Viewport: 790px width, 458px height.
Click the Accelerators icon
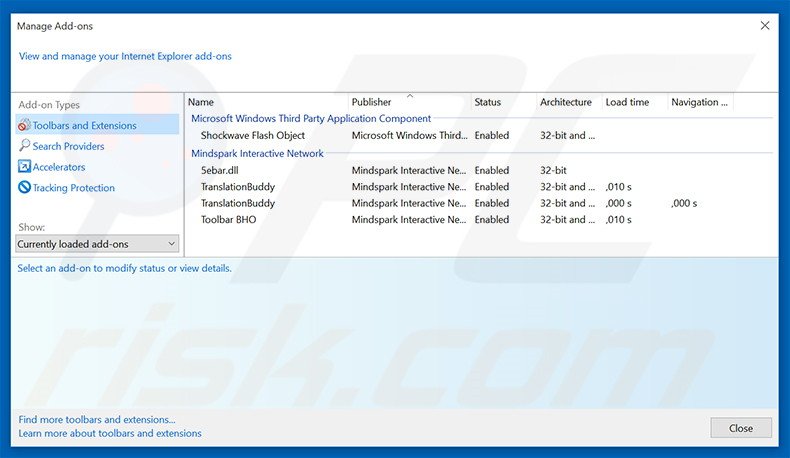tap(24, 166)
